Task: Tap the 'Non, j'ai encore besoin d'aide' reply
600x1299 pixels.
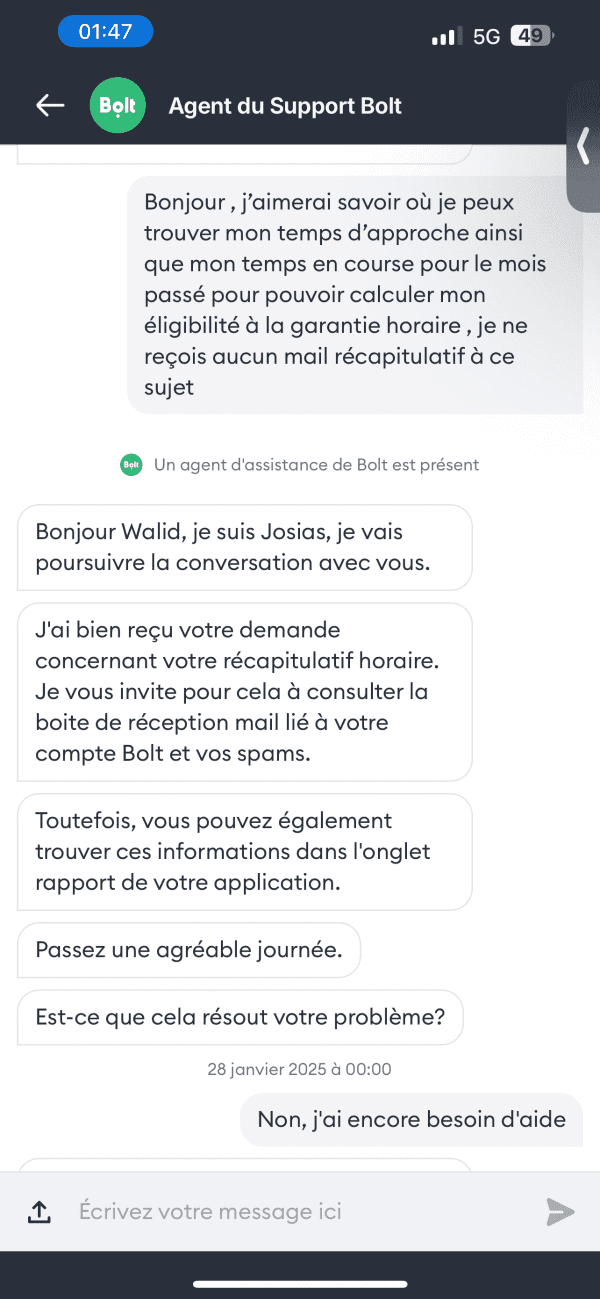Action: pyautogui.click(x=412, y=1119)
